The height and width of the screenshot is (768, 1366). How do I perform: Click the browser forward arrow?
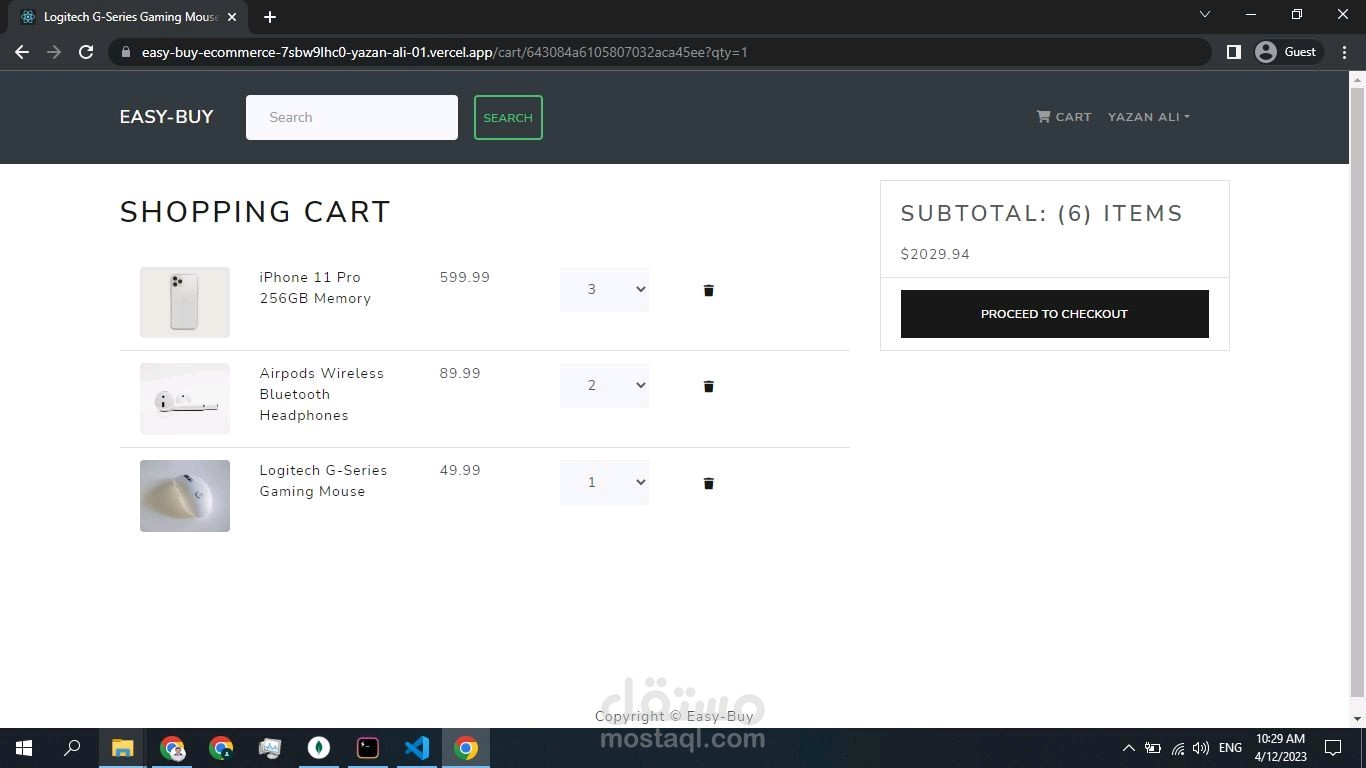point(54,52)
